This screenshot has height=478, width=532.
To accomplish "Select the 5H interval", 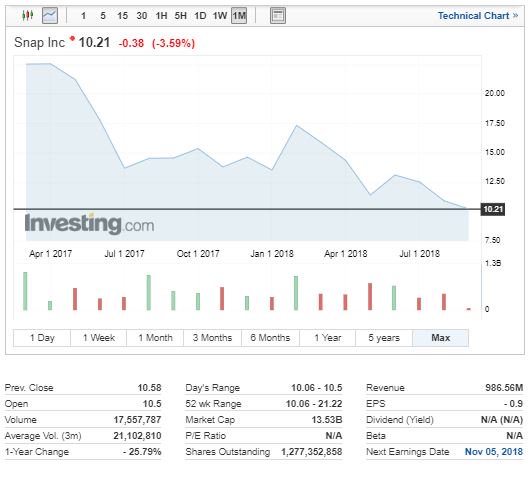I will point(180,16).
